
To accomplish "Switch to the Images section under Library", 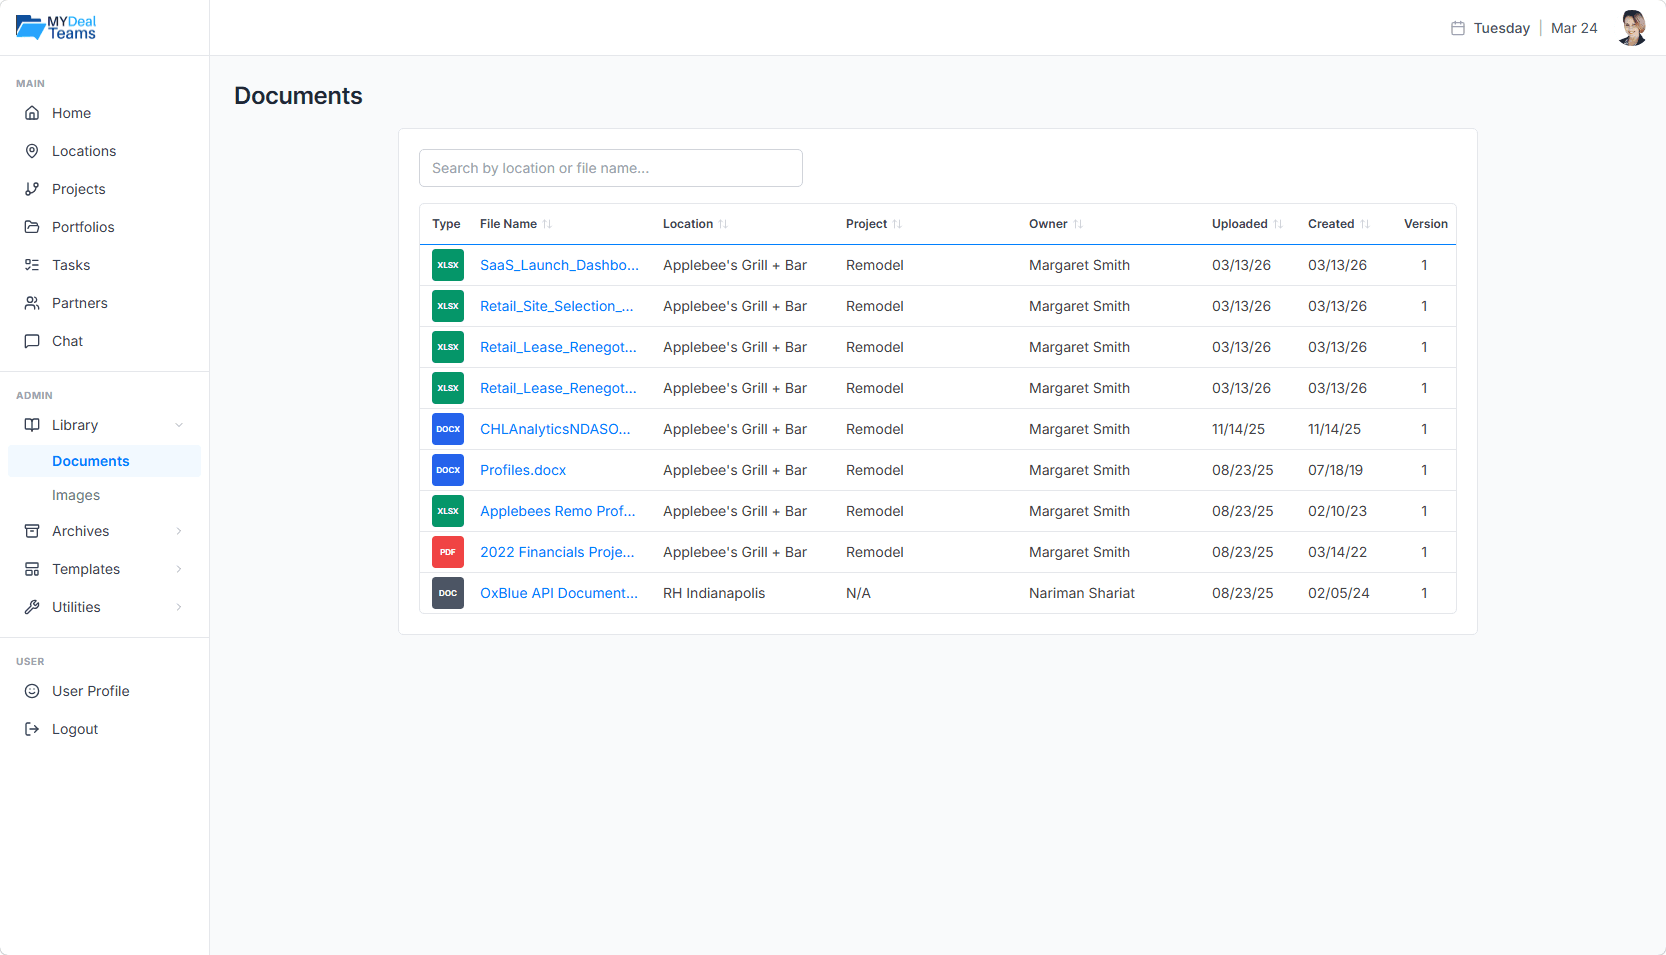I will (76, 495).
